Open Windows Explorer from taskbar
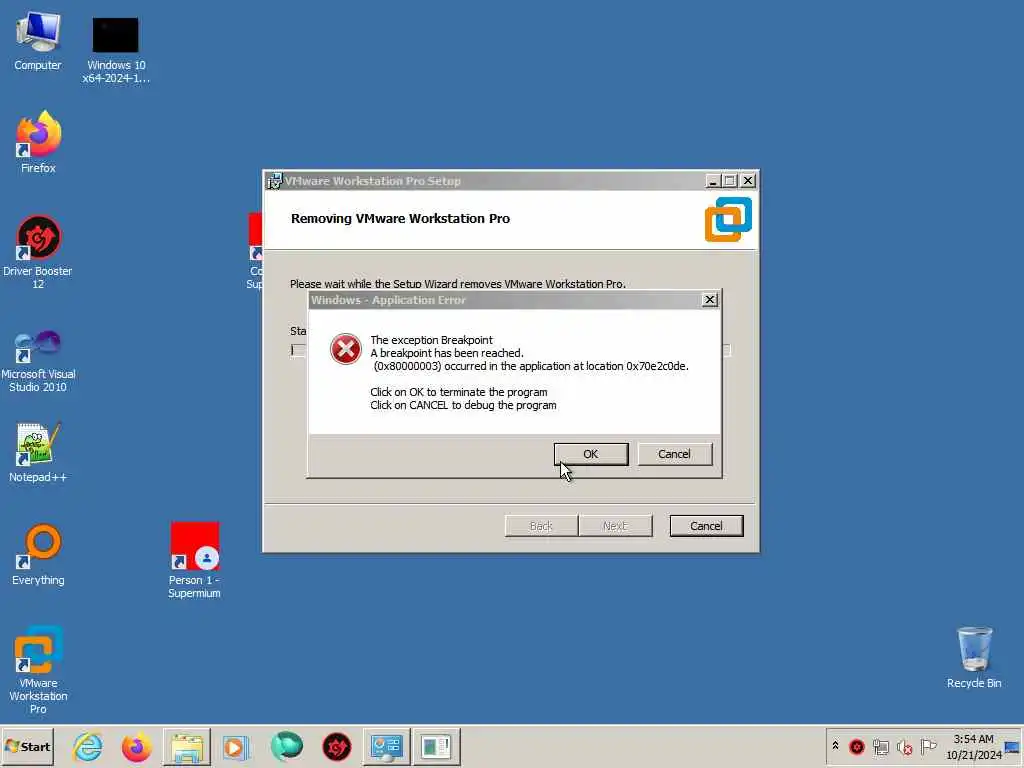 pyautogui.click(x=186, y=746)
